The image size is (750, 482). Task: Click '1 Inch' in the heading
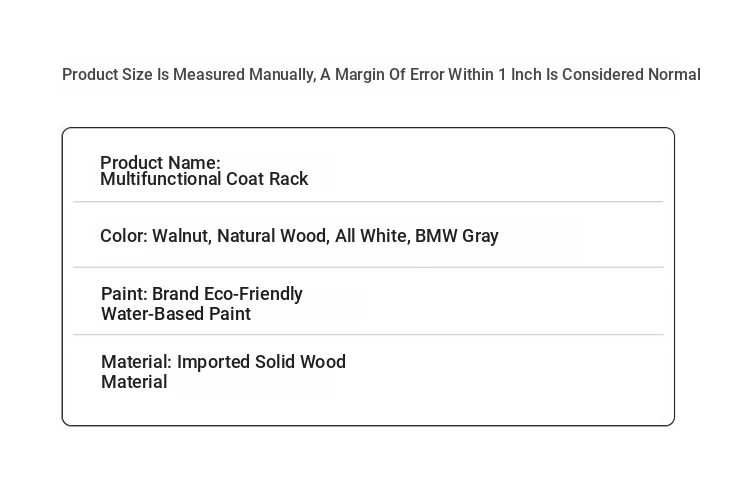tap(520, 75)
